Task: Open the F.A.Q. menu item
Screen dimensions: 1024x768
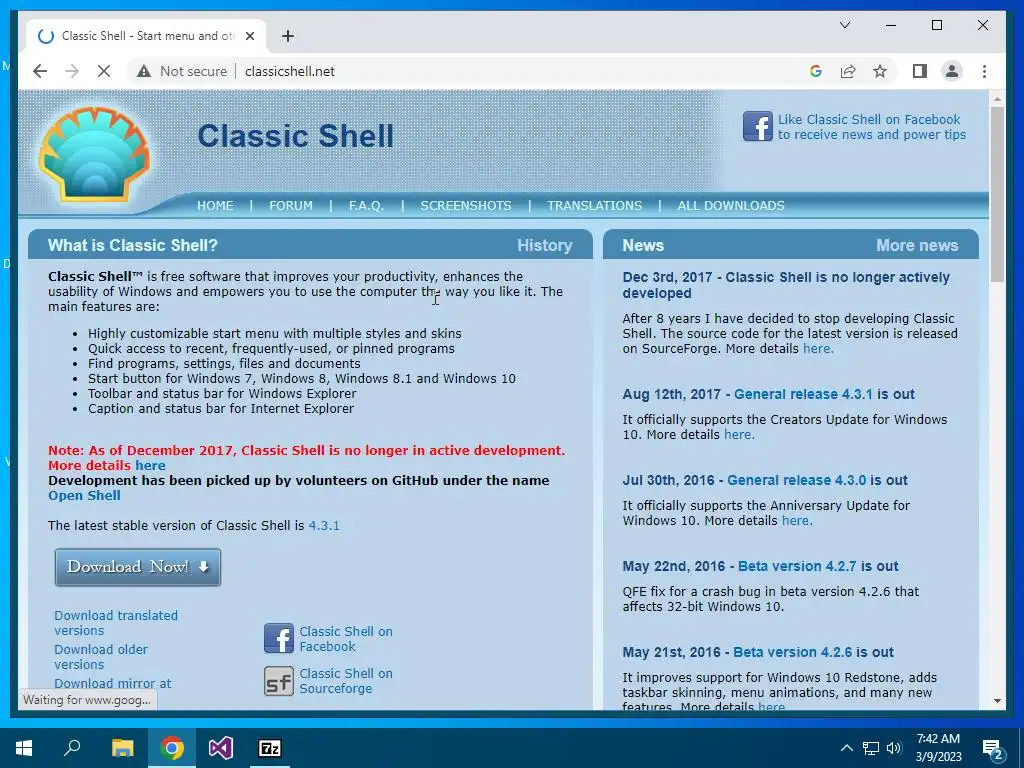Action: 366,206
